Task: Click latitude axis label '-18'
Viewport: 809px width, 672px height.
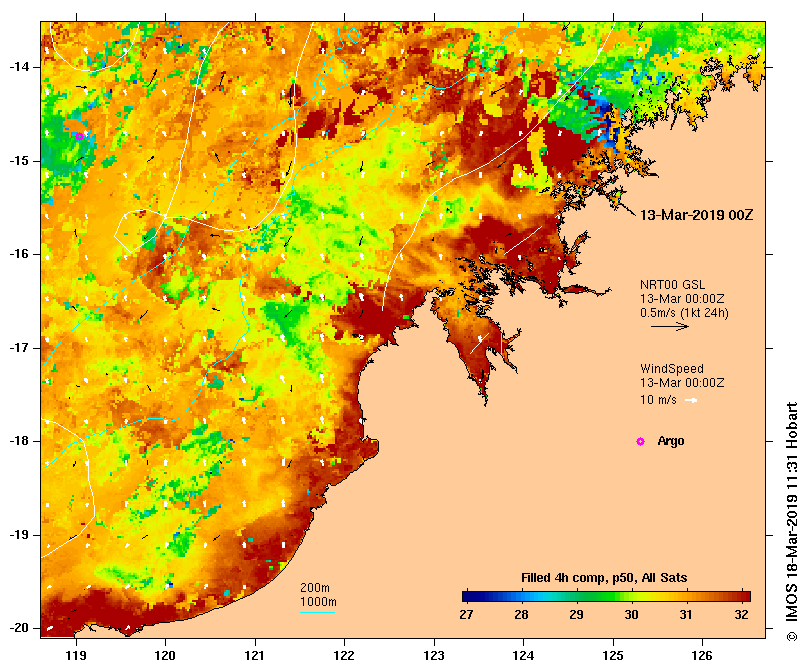Action: [x=19, y=441]
